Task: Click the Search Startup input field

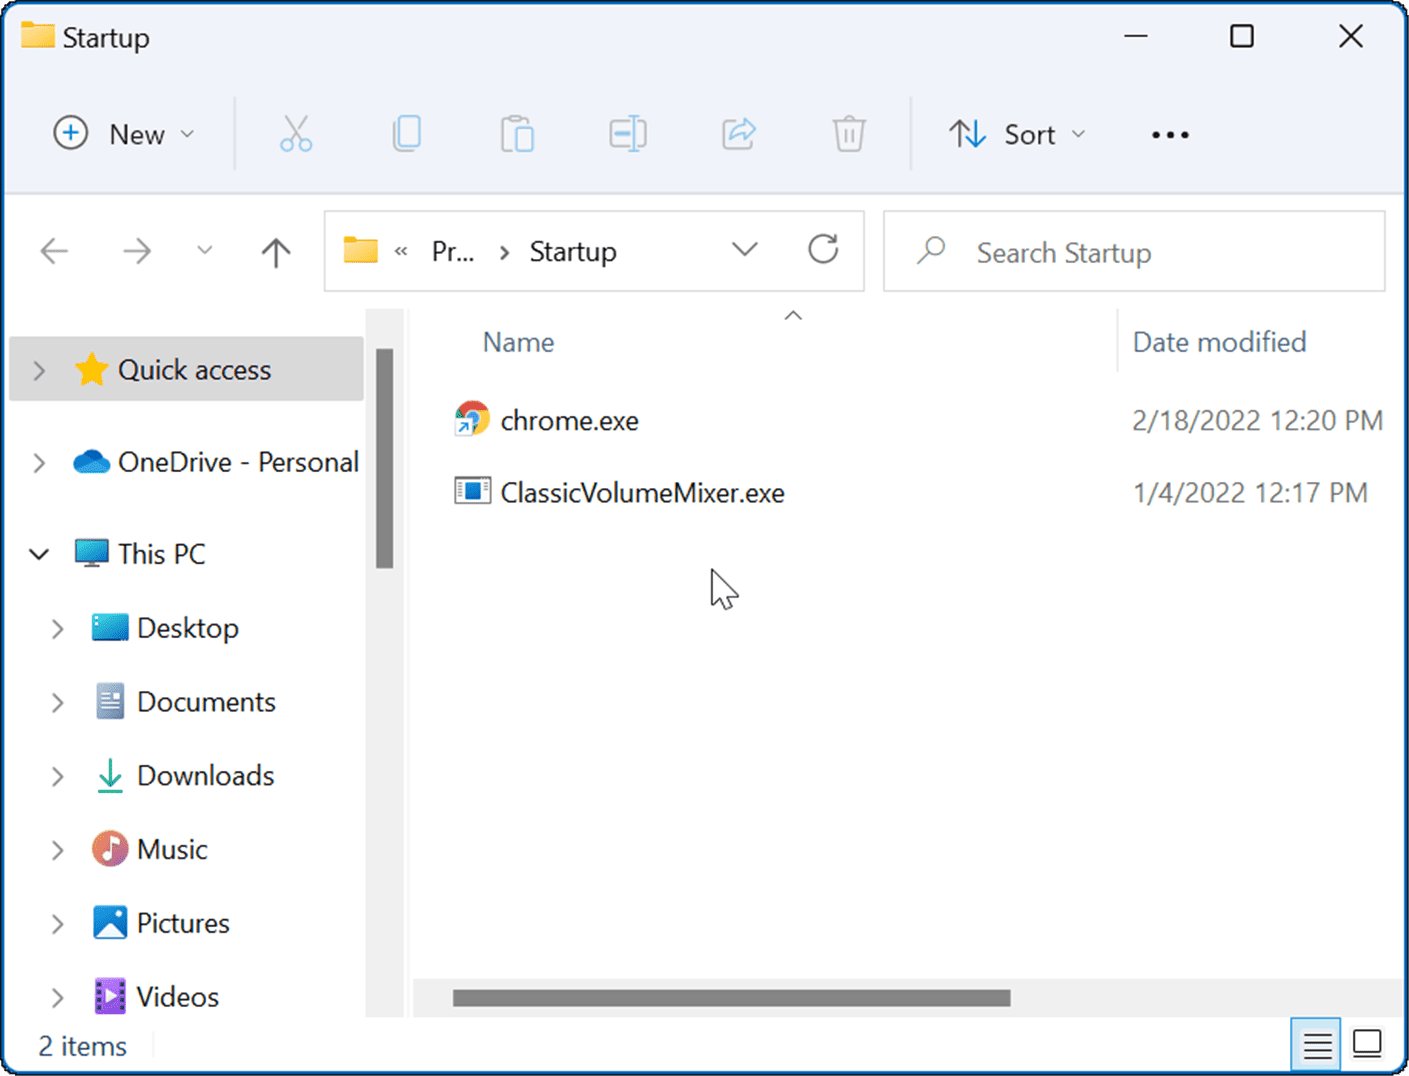Action: (1134, 251)
